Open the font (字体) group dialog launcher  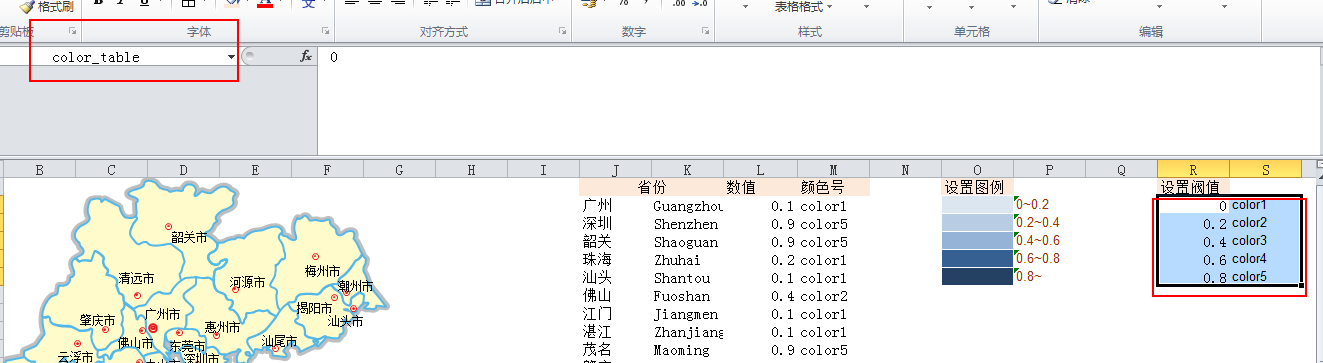pyautogui.click(x=325, y=32)
